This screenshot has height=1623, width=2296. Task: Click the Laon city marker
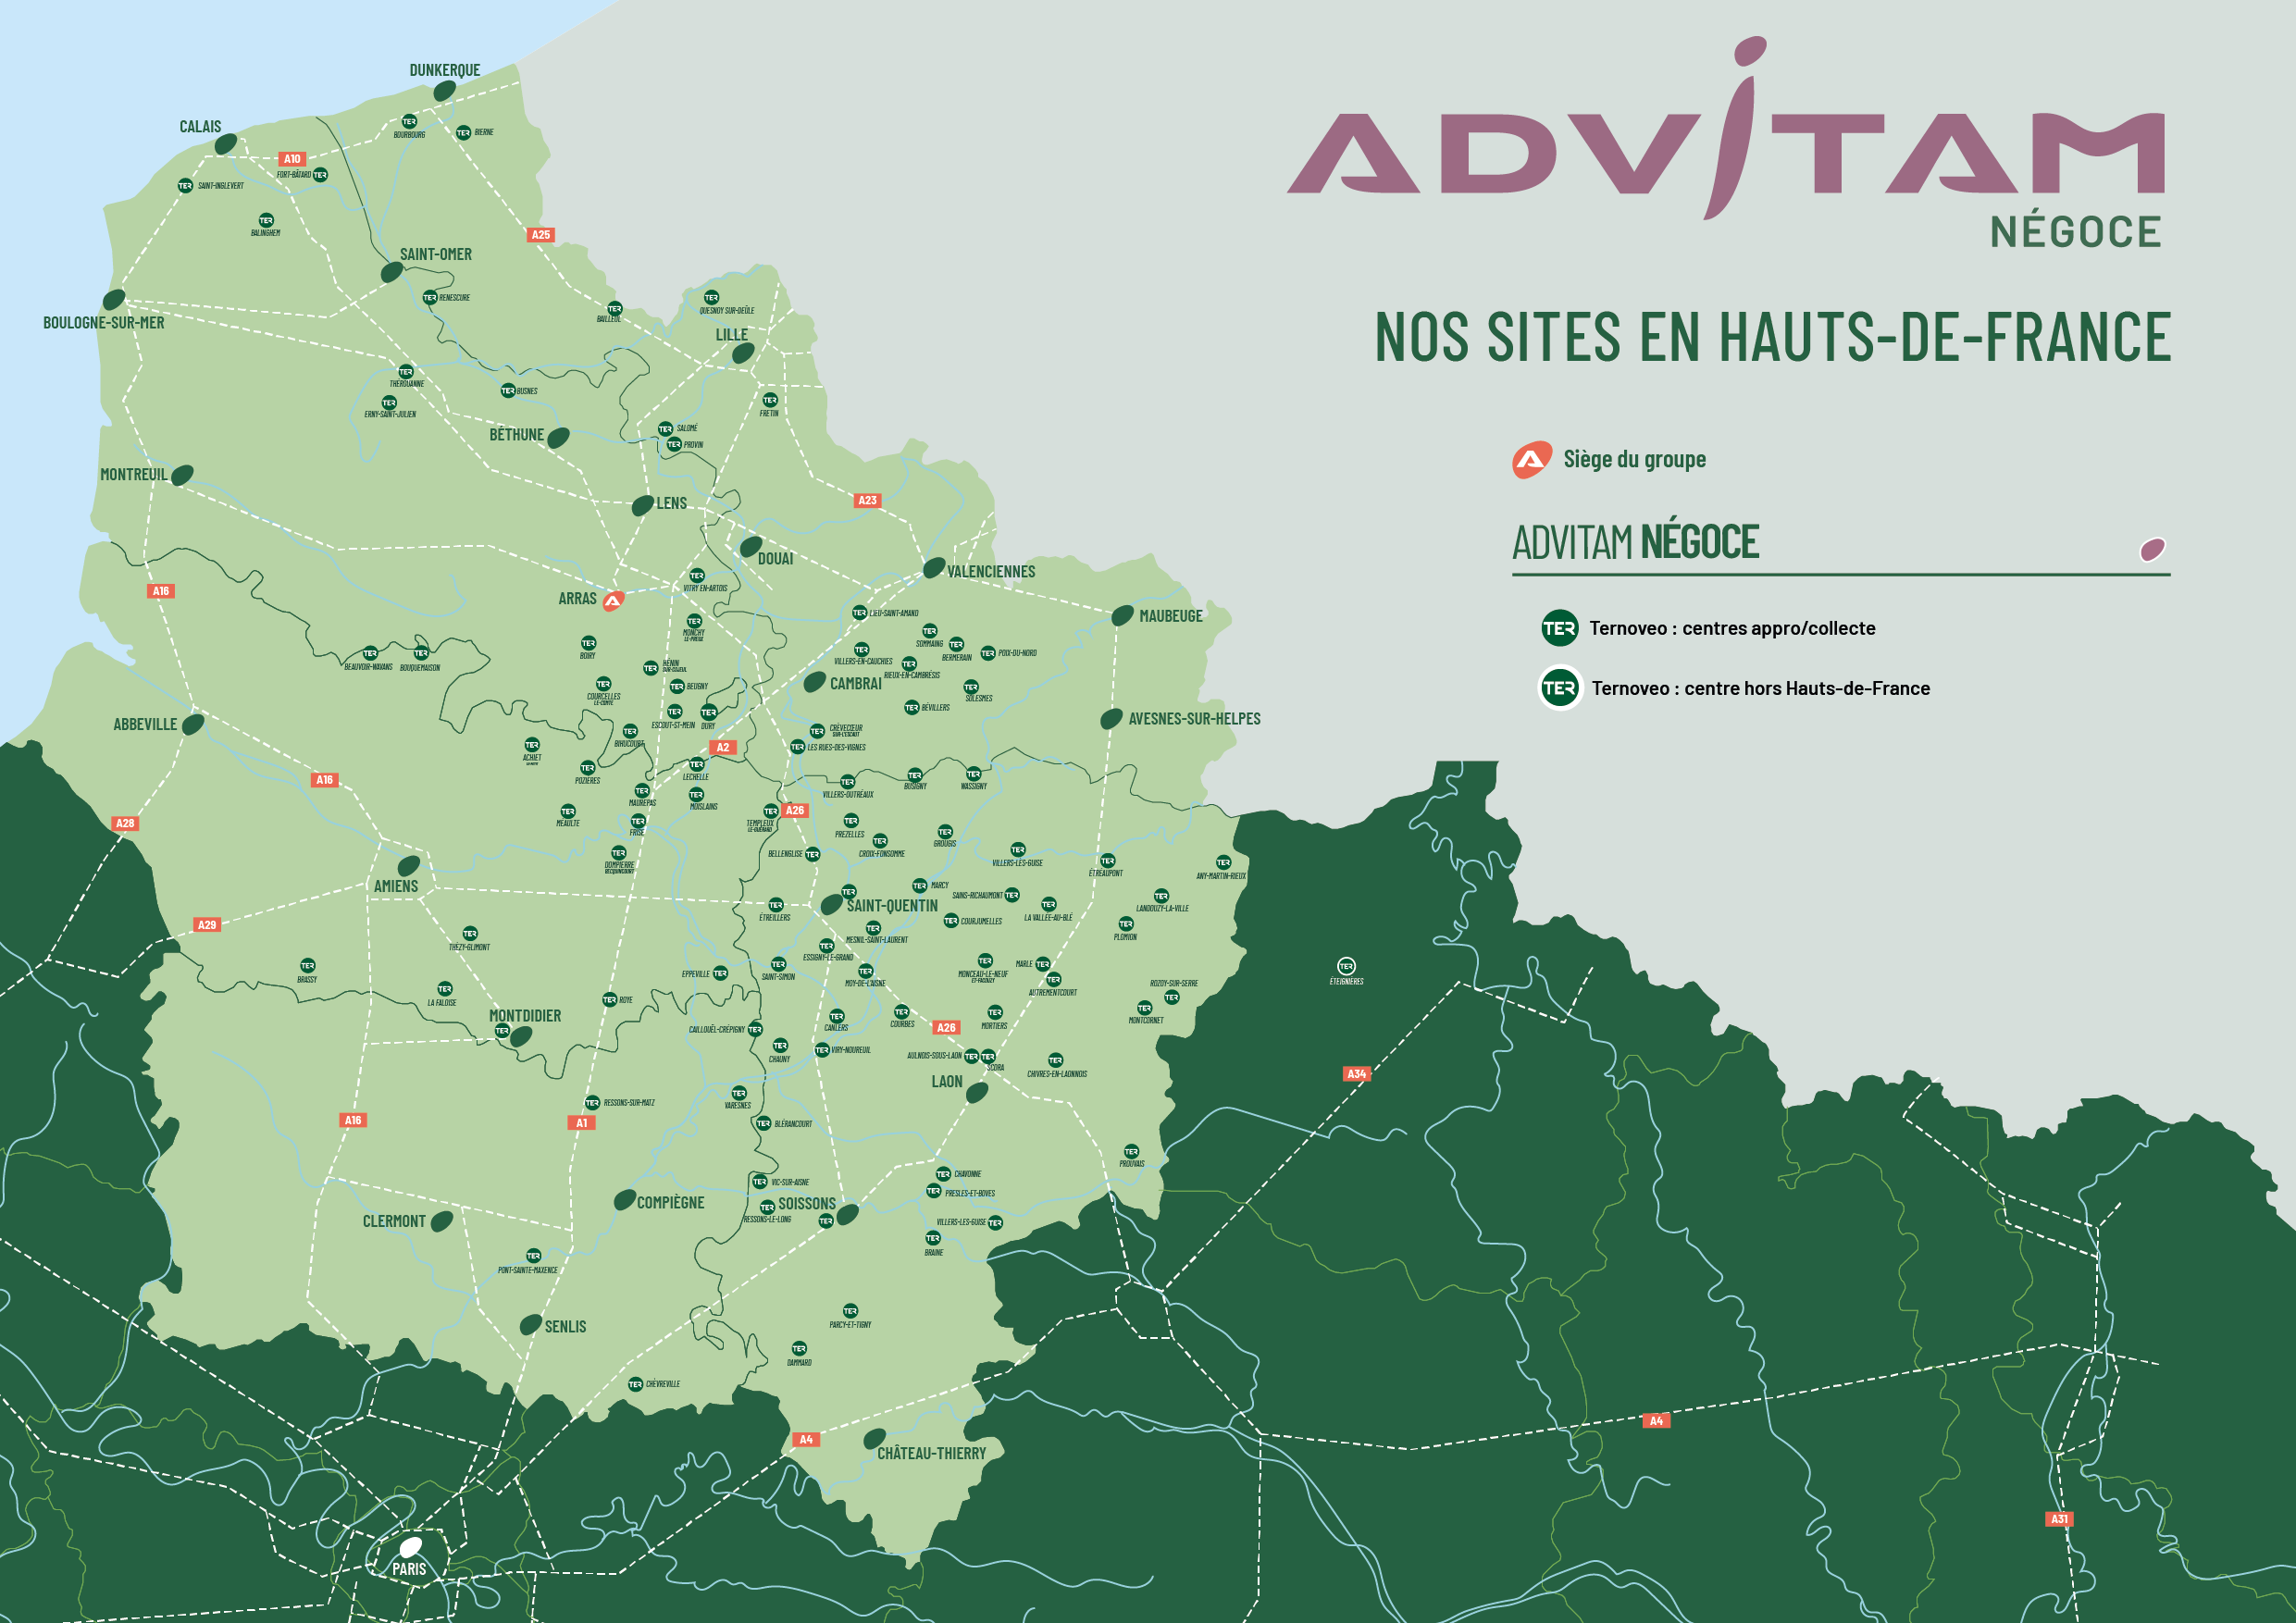tap(977, 1092)
